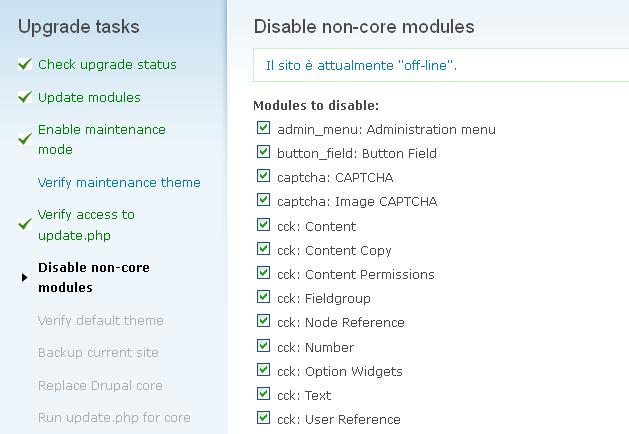This screenshot has width=629, height=434.
Task: Uncheck admin_menu: Administration menu checkbox
Action: [263, 128]
